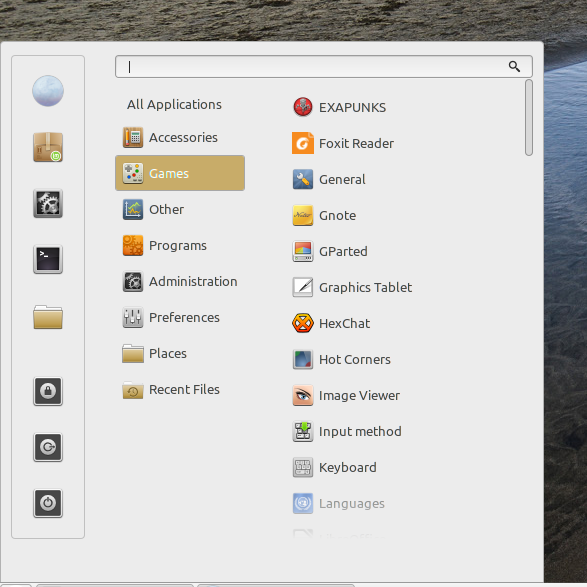Open Keyboard settings
This screenshot has height=587, width=587.
tap(334, 467)
